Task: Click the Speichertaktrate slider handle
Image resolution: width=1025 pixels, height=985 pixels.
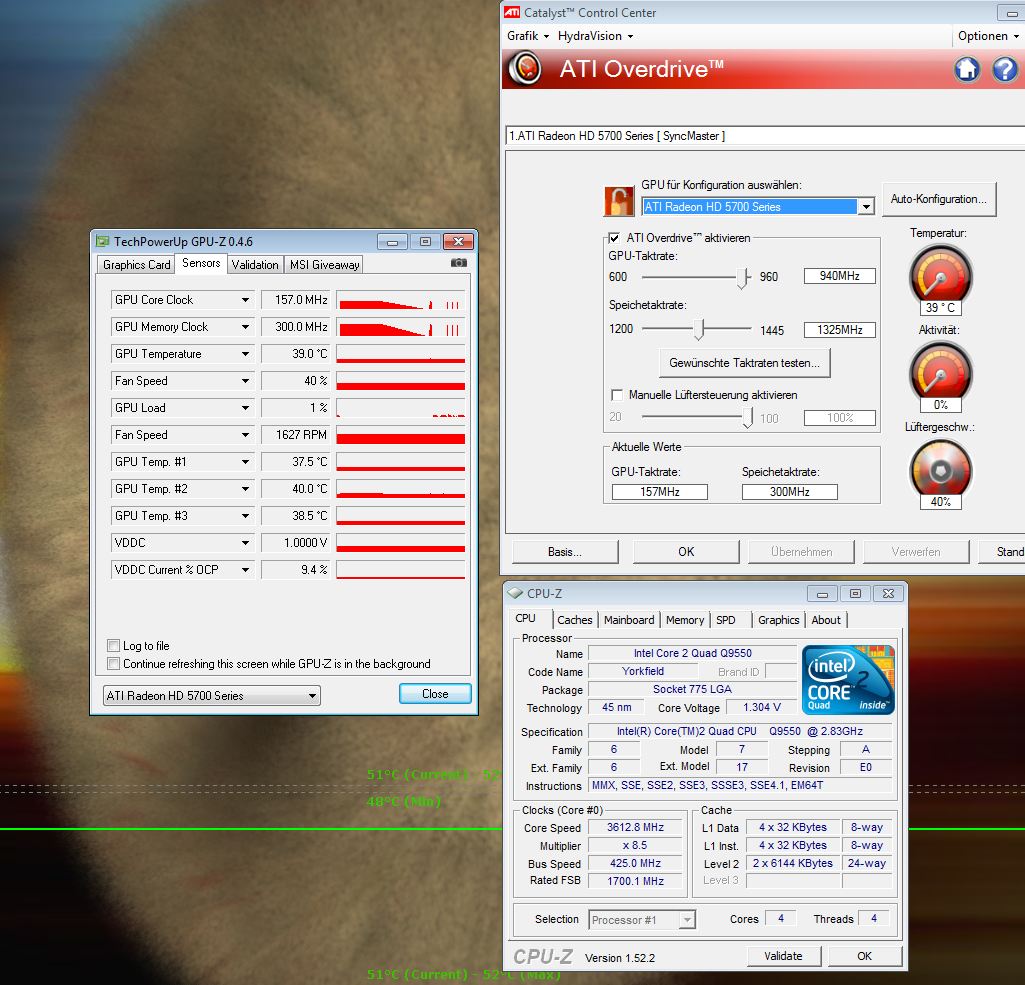Action: point(699,329)
